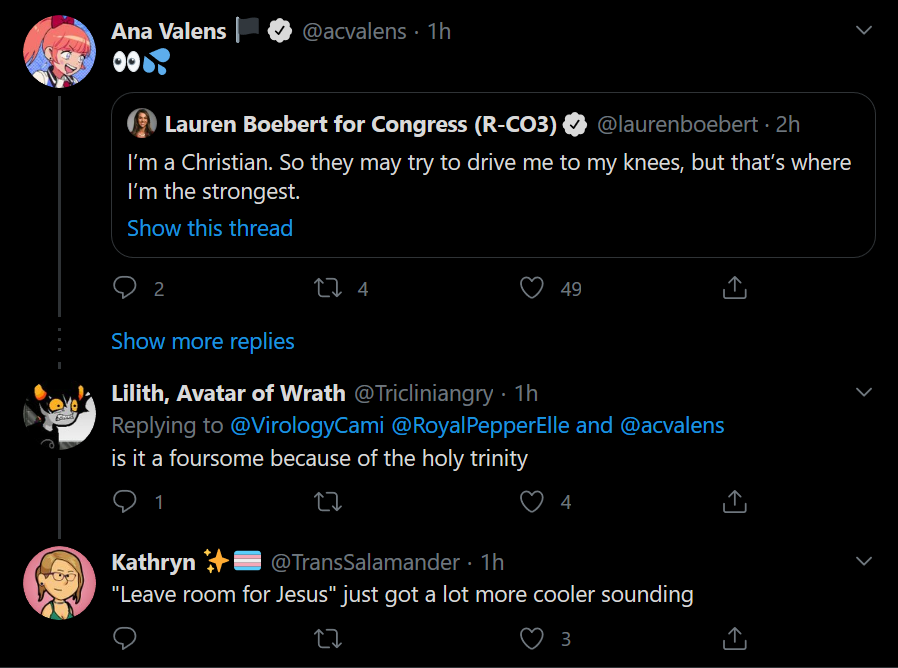Like Ana Valens's tweet with 49 likes
The image size is (898, 668).
click(x=531, y=288)
